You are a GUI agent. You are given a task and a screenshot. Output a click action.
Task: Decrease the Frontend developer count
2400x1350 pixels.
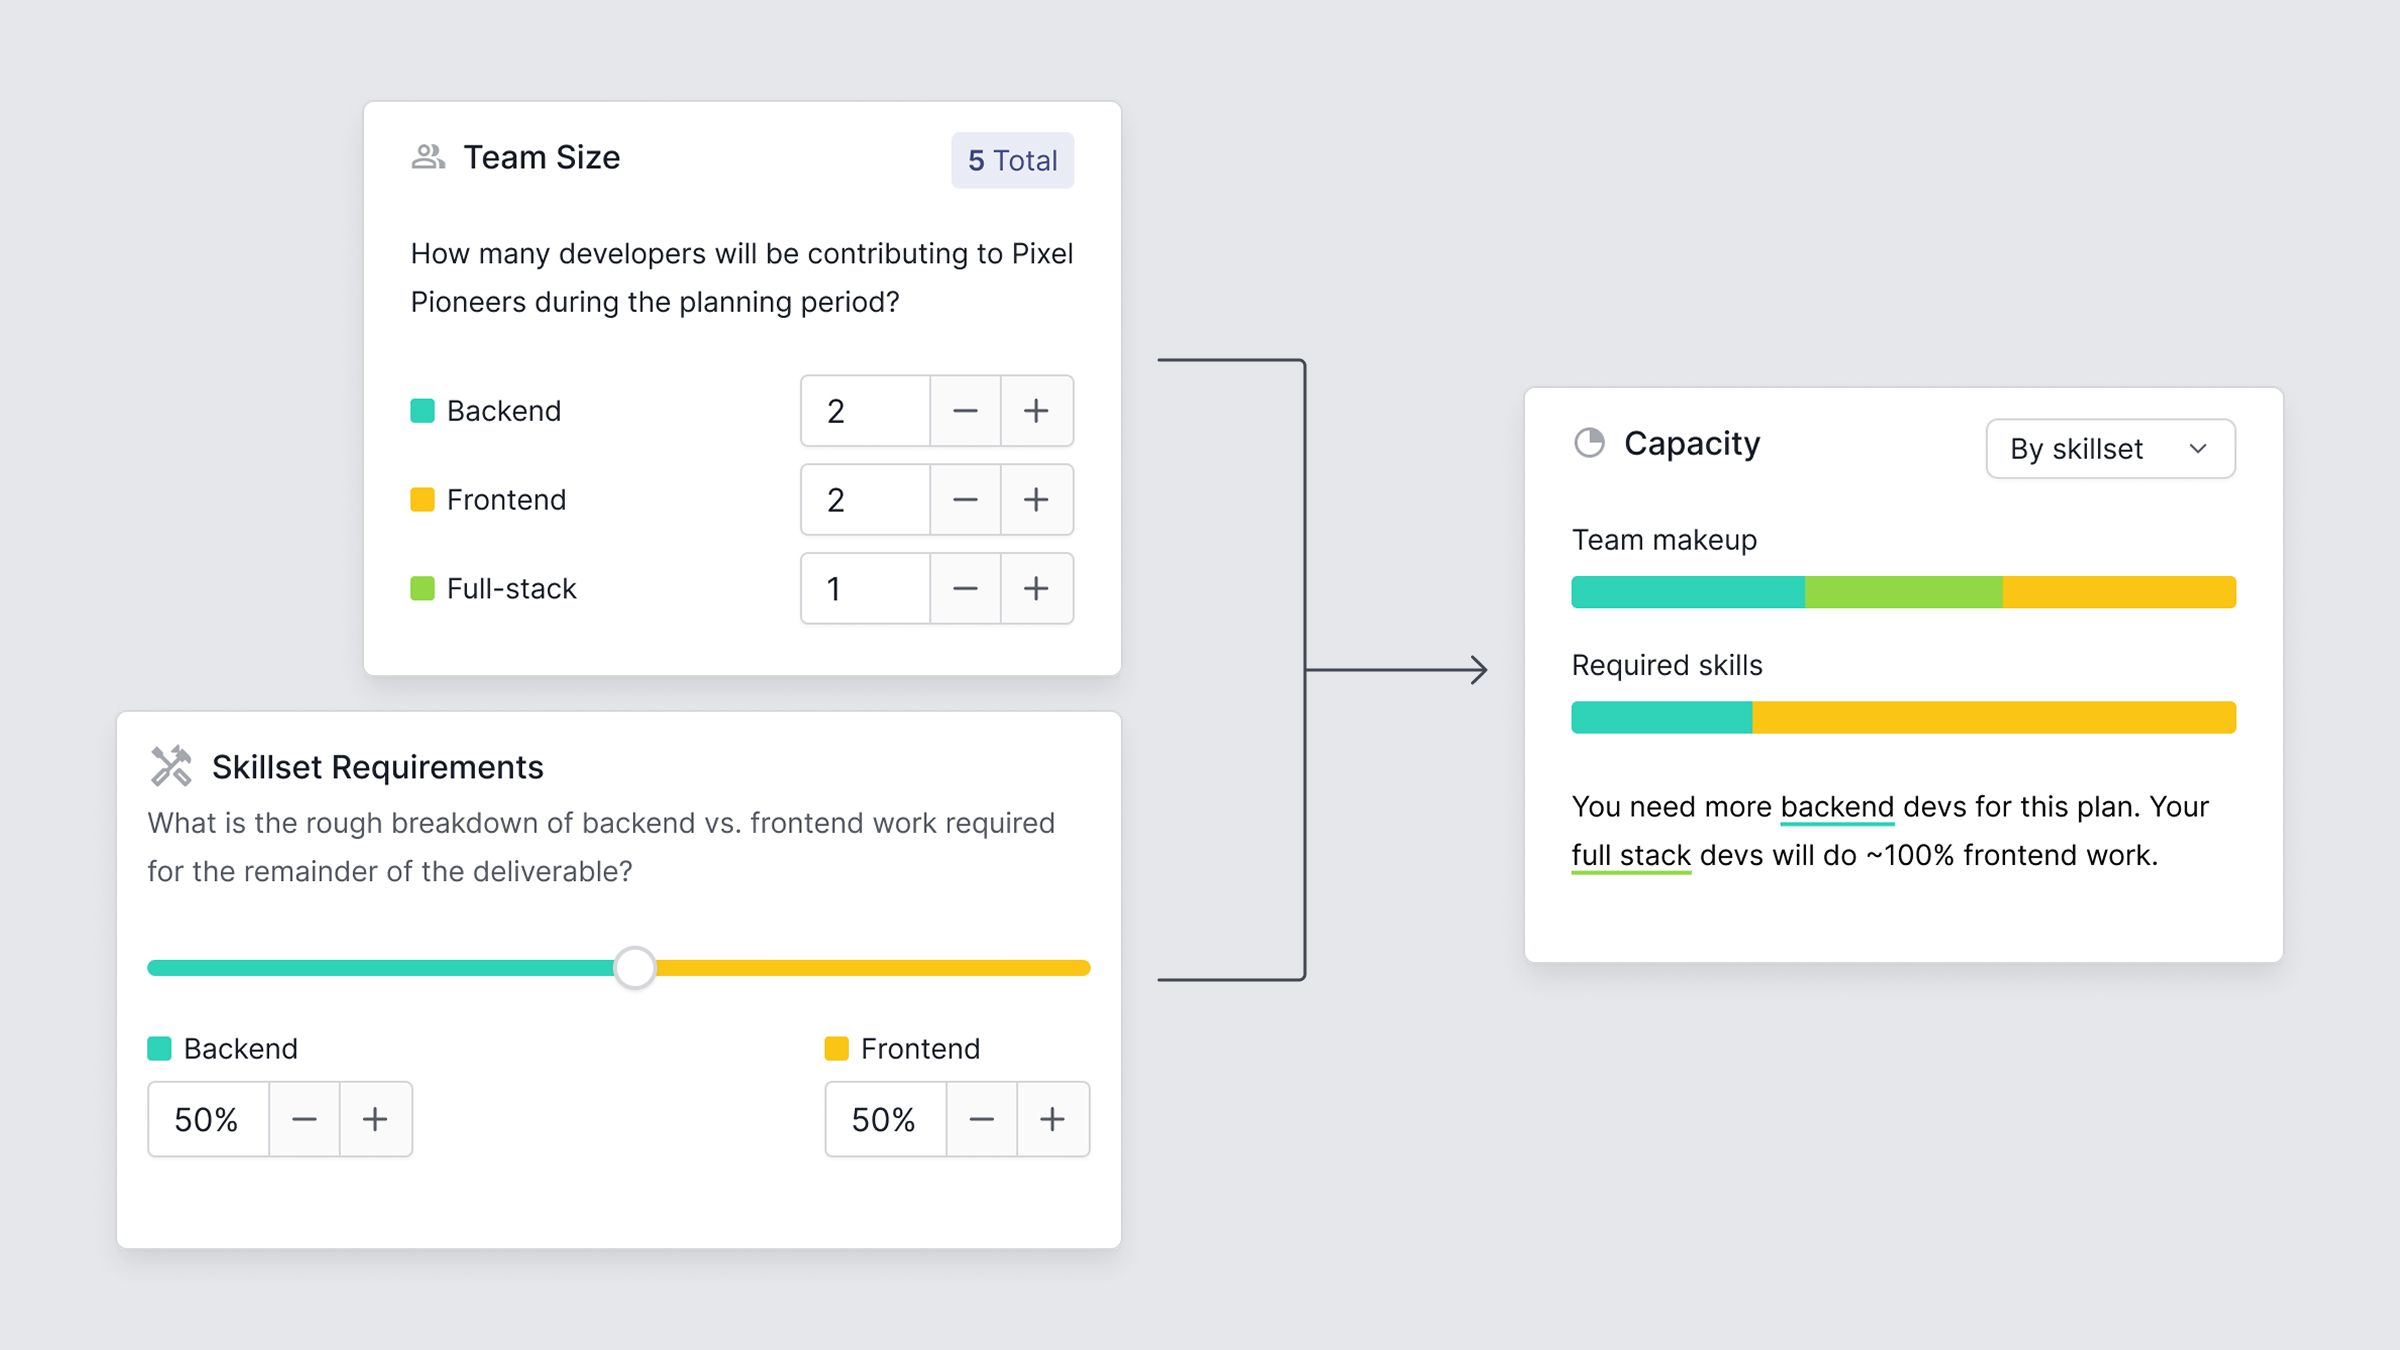[x=965, y=500]
